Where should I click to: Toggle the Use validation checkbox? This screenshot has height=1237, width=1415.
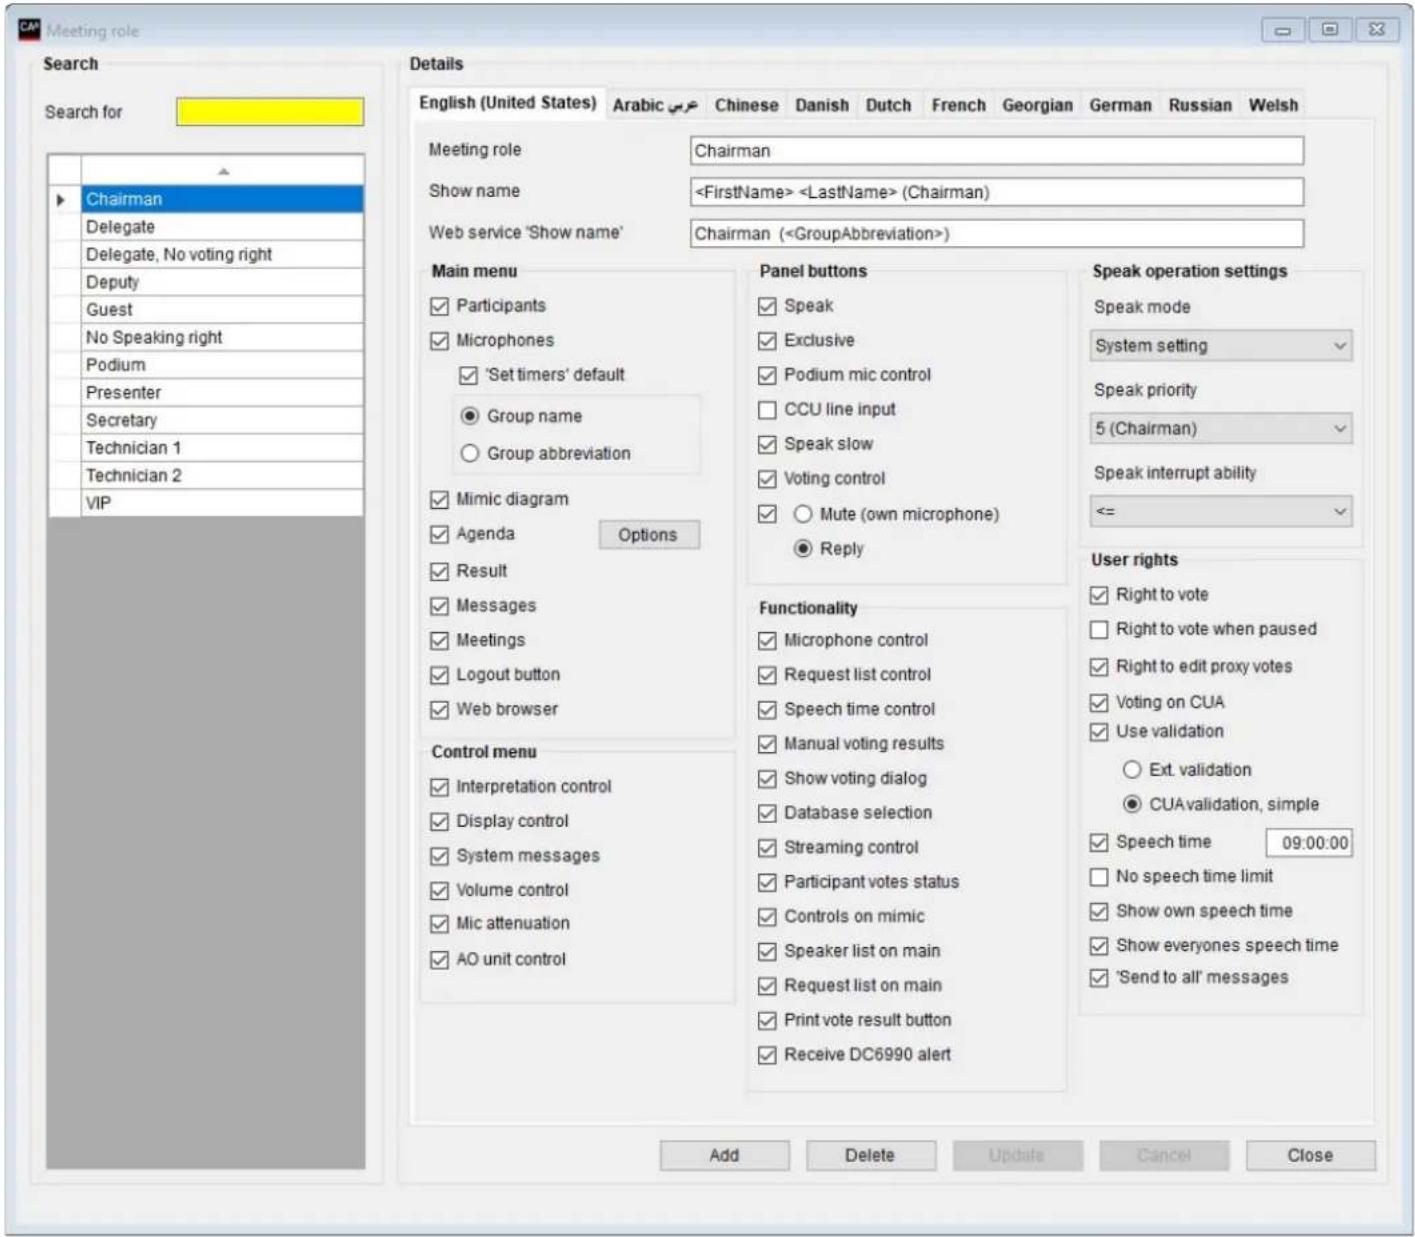click(1099, 732)
